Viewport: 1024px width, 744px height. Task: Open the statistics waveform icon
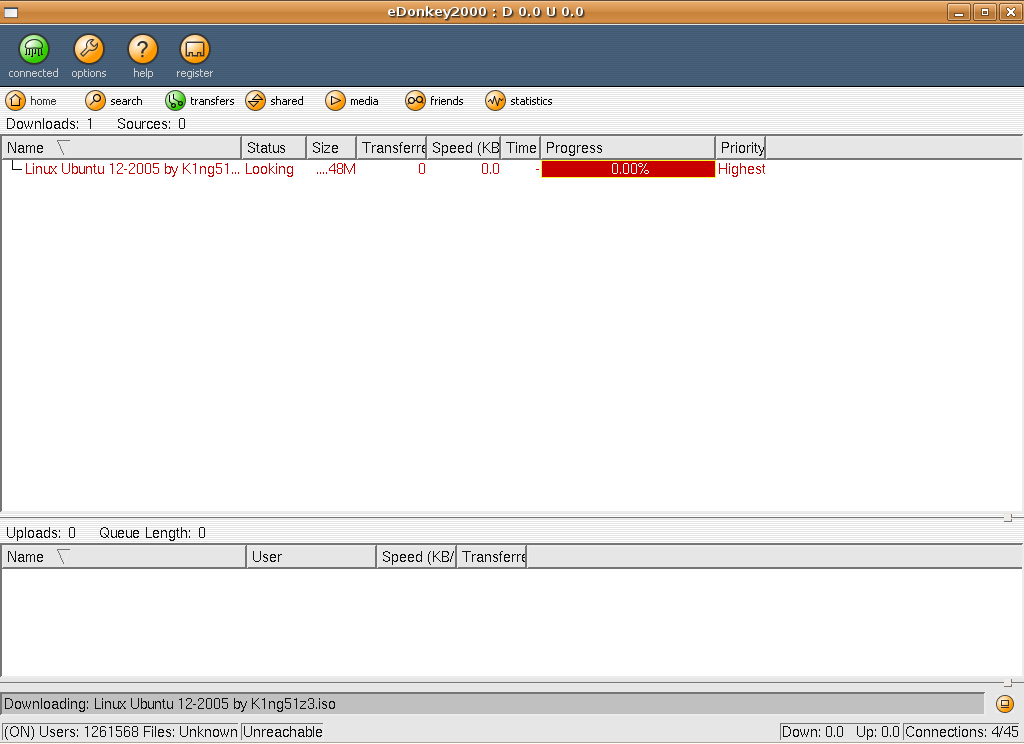pyautogui.click(x=496, y=101)
